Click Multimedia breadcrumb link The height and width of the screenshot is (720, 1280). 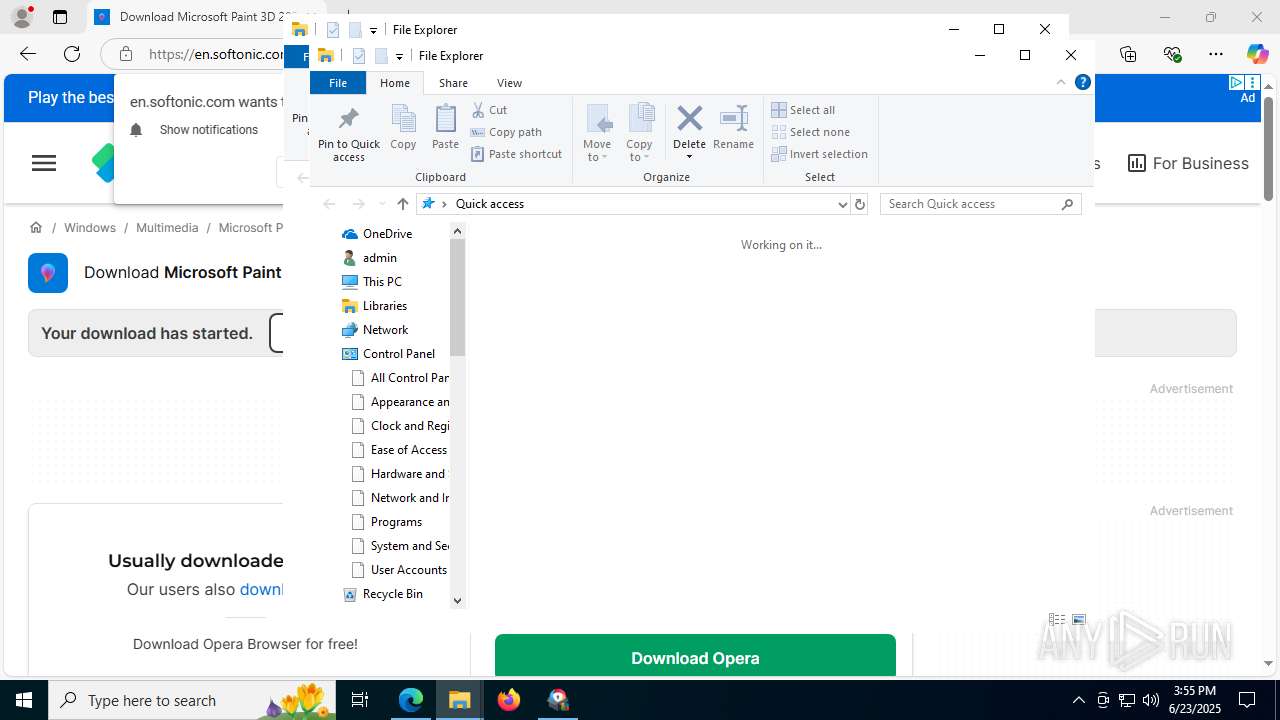[167, 228]
